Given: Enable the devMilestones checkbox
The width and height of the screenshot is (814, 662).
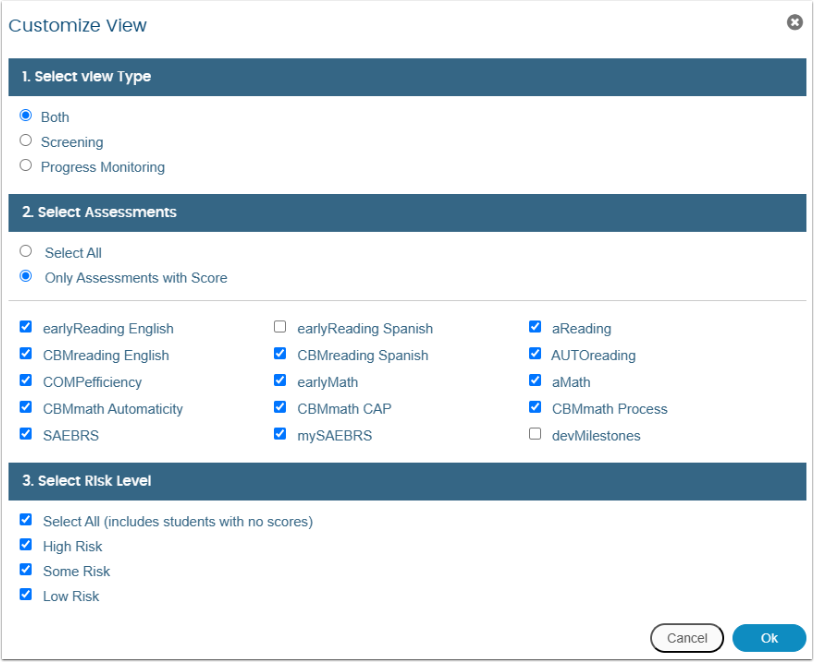Looking at the screenshot, I should pos(535,434).
